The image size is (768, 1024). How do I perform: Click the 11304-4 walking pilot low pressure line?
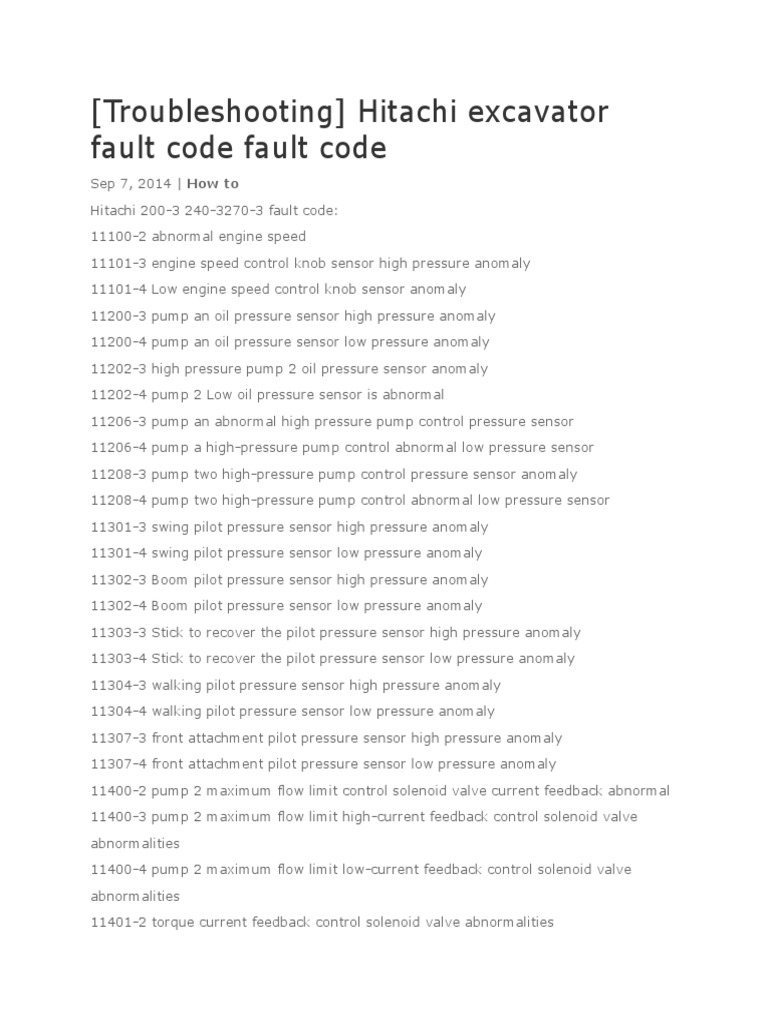pyautogui.click(x=292, y=711)
